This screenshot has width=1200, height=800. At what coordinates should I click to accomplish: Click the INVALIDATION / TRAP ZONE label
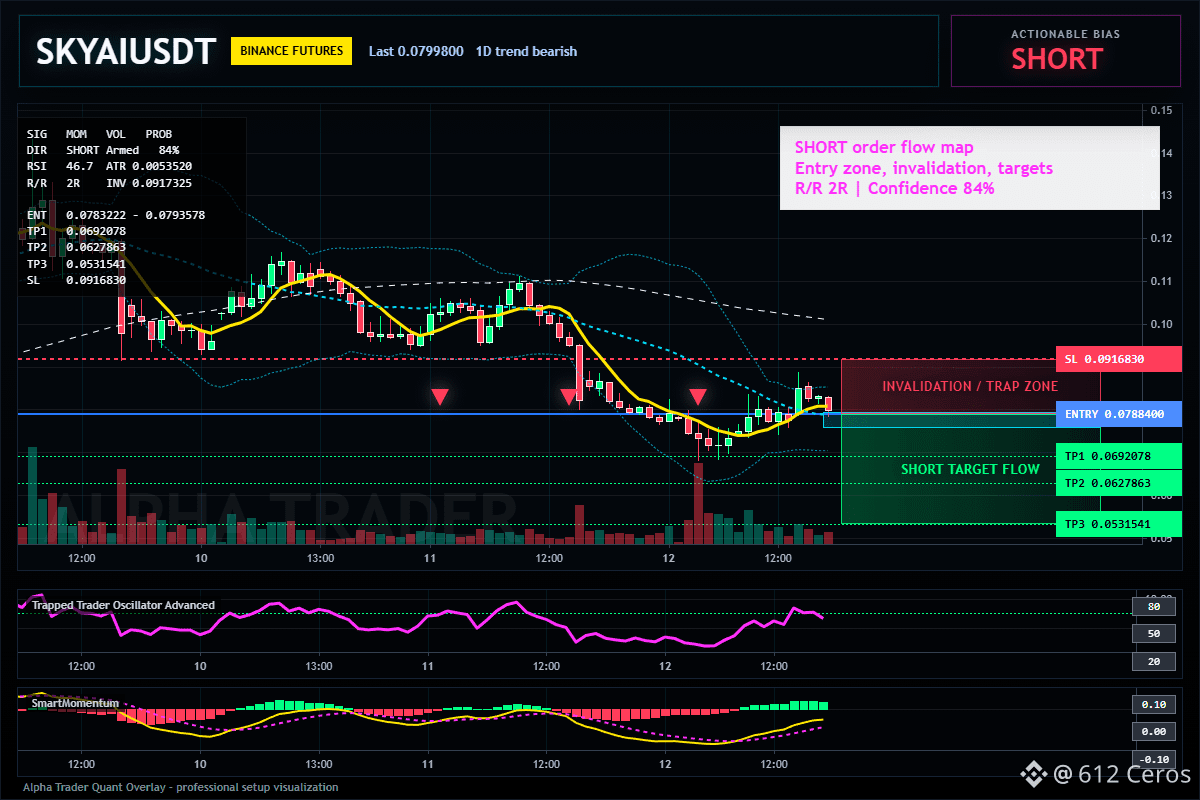[x=970, y=386]
